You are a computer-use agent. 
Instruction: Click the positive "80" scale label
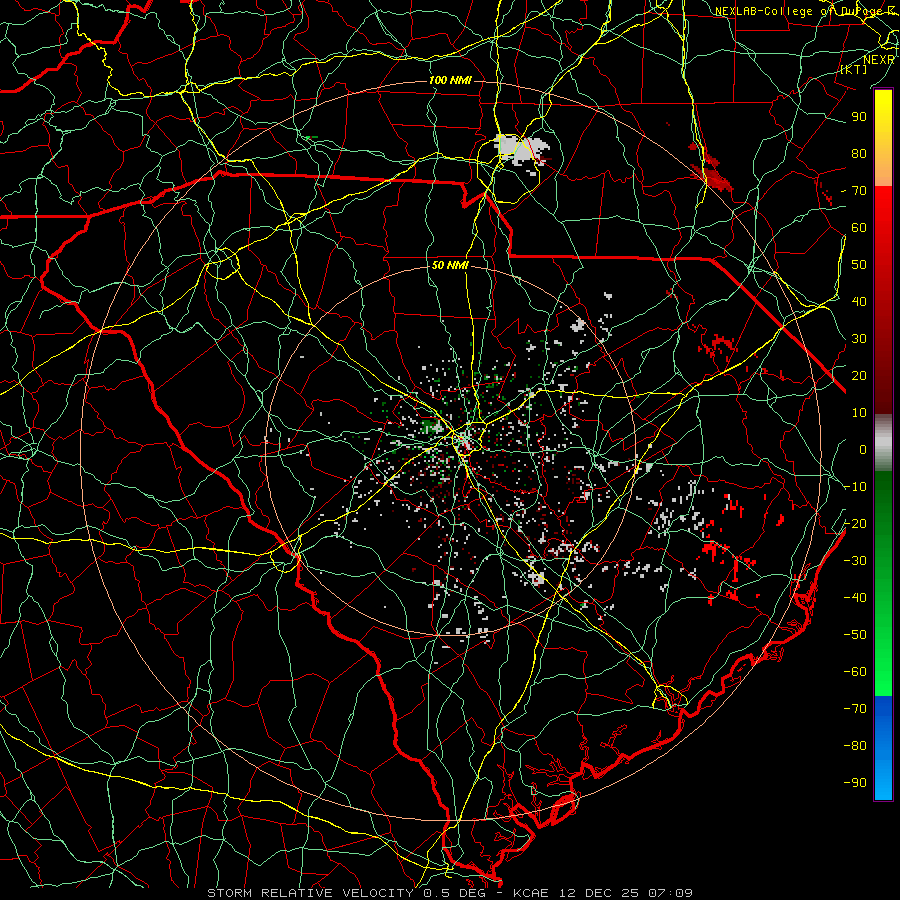859,154
